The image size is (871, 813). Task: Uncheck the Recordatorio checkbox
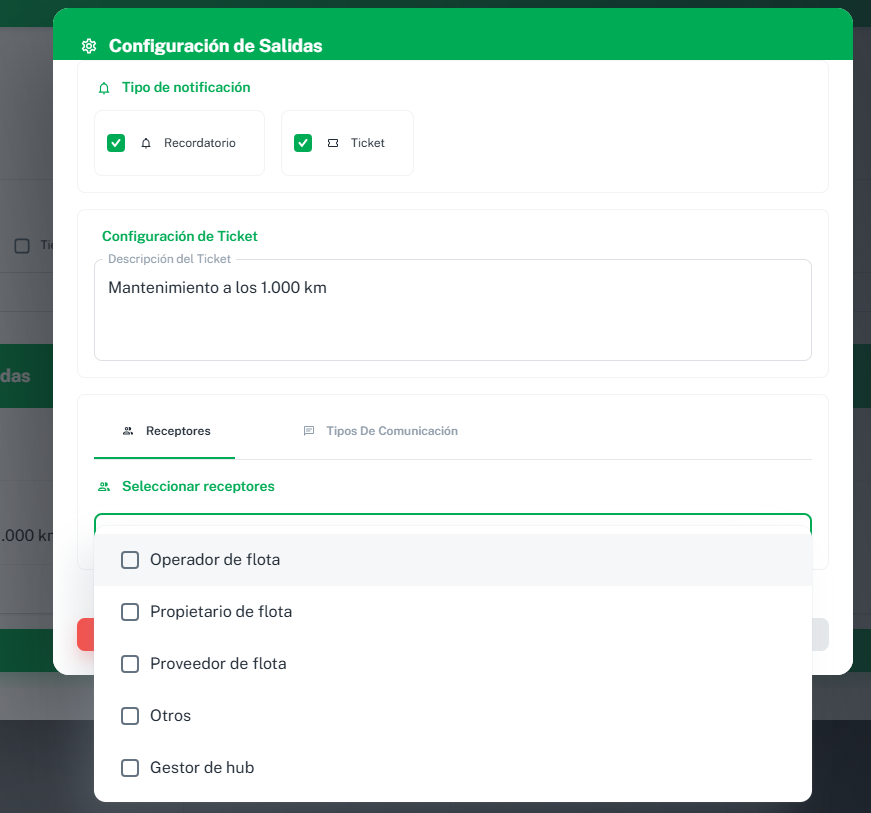tap(116, 143)
